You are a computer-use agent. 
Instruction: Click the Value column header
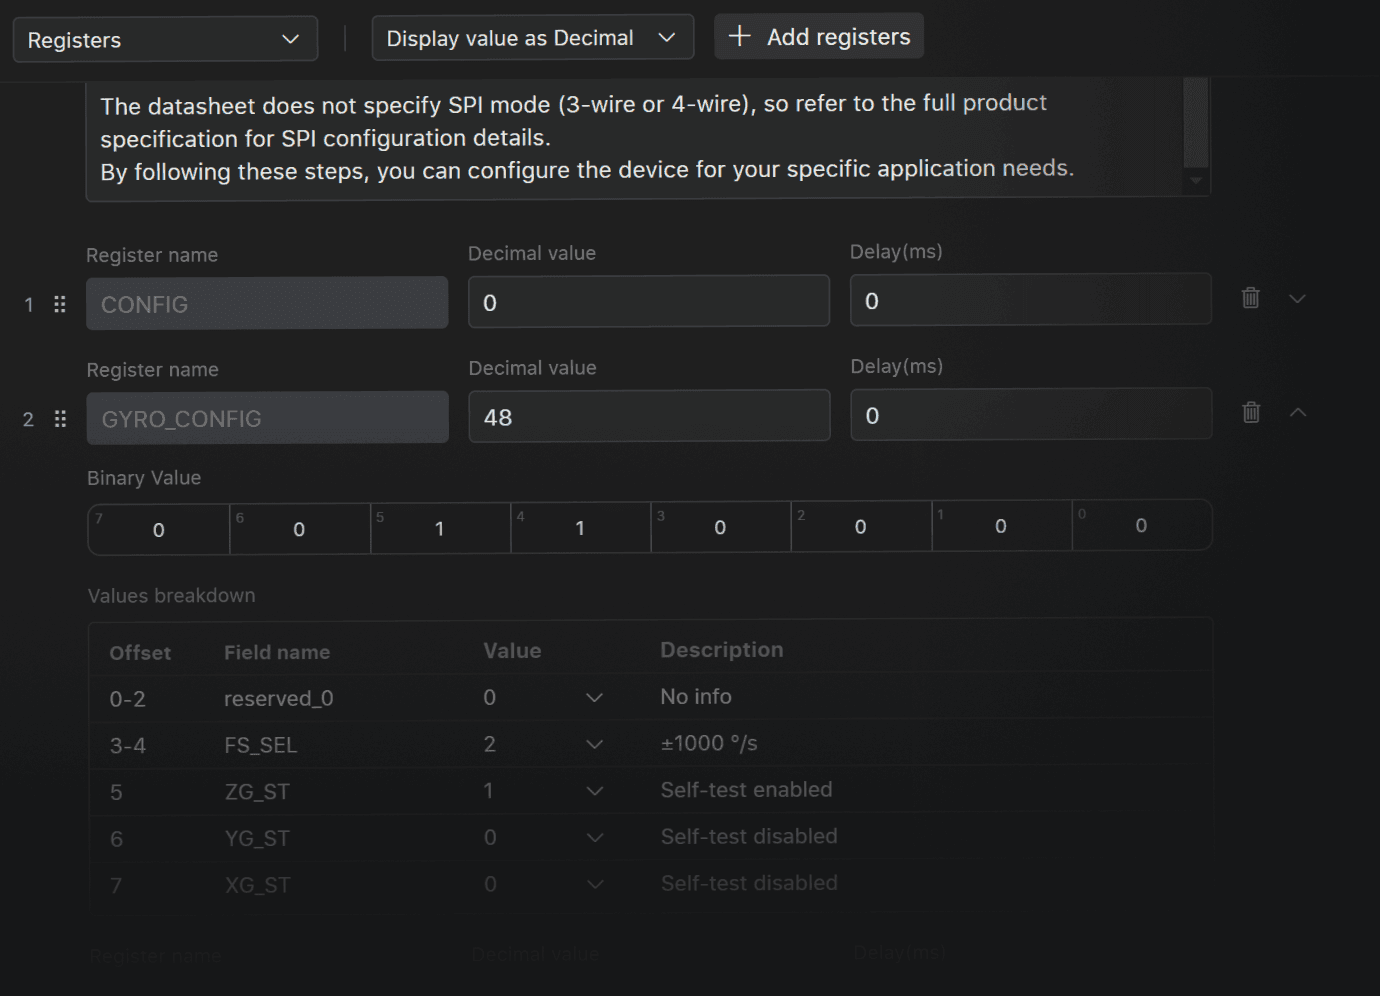tap(512, 651)
